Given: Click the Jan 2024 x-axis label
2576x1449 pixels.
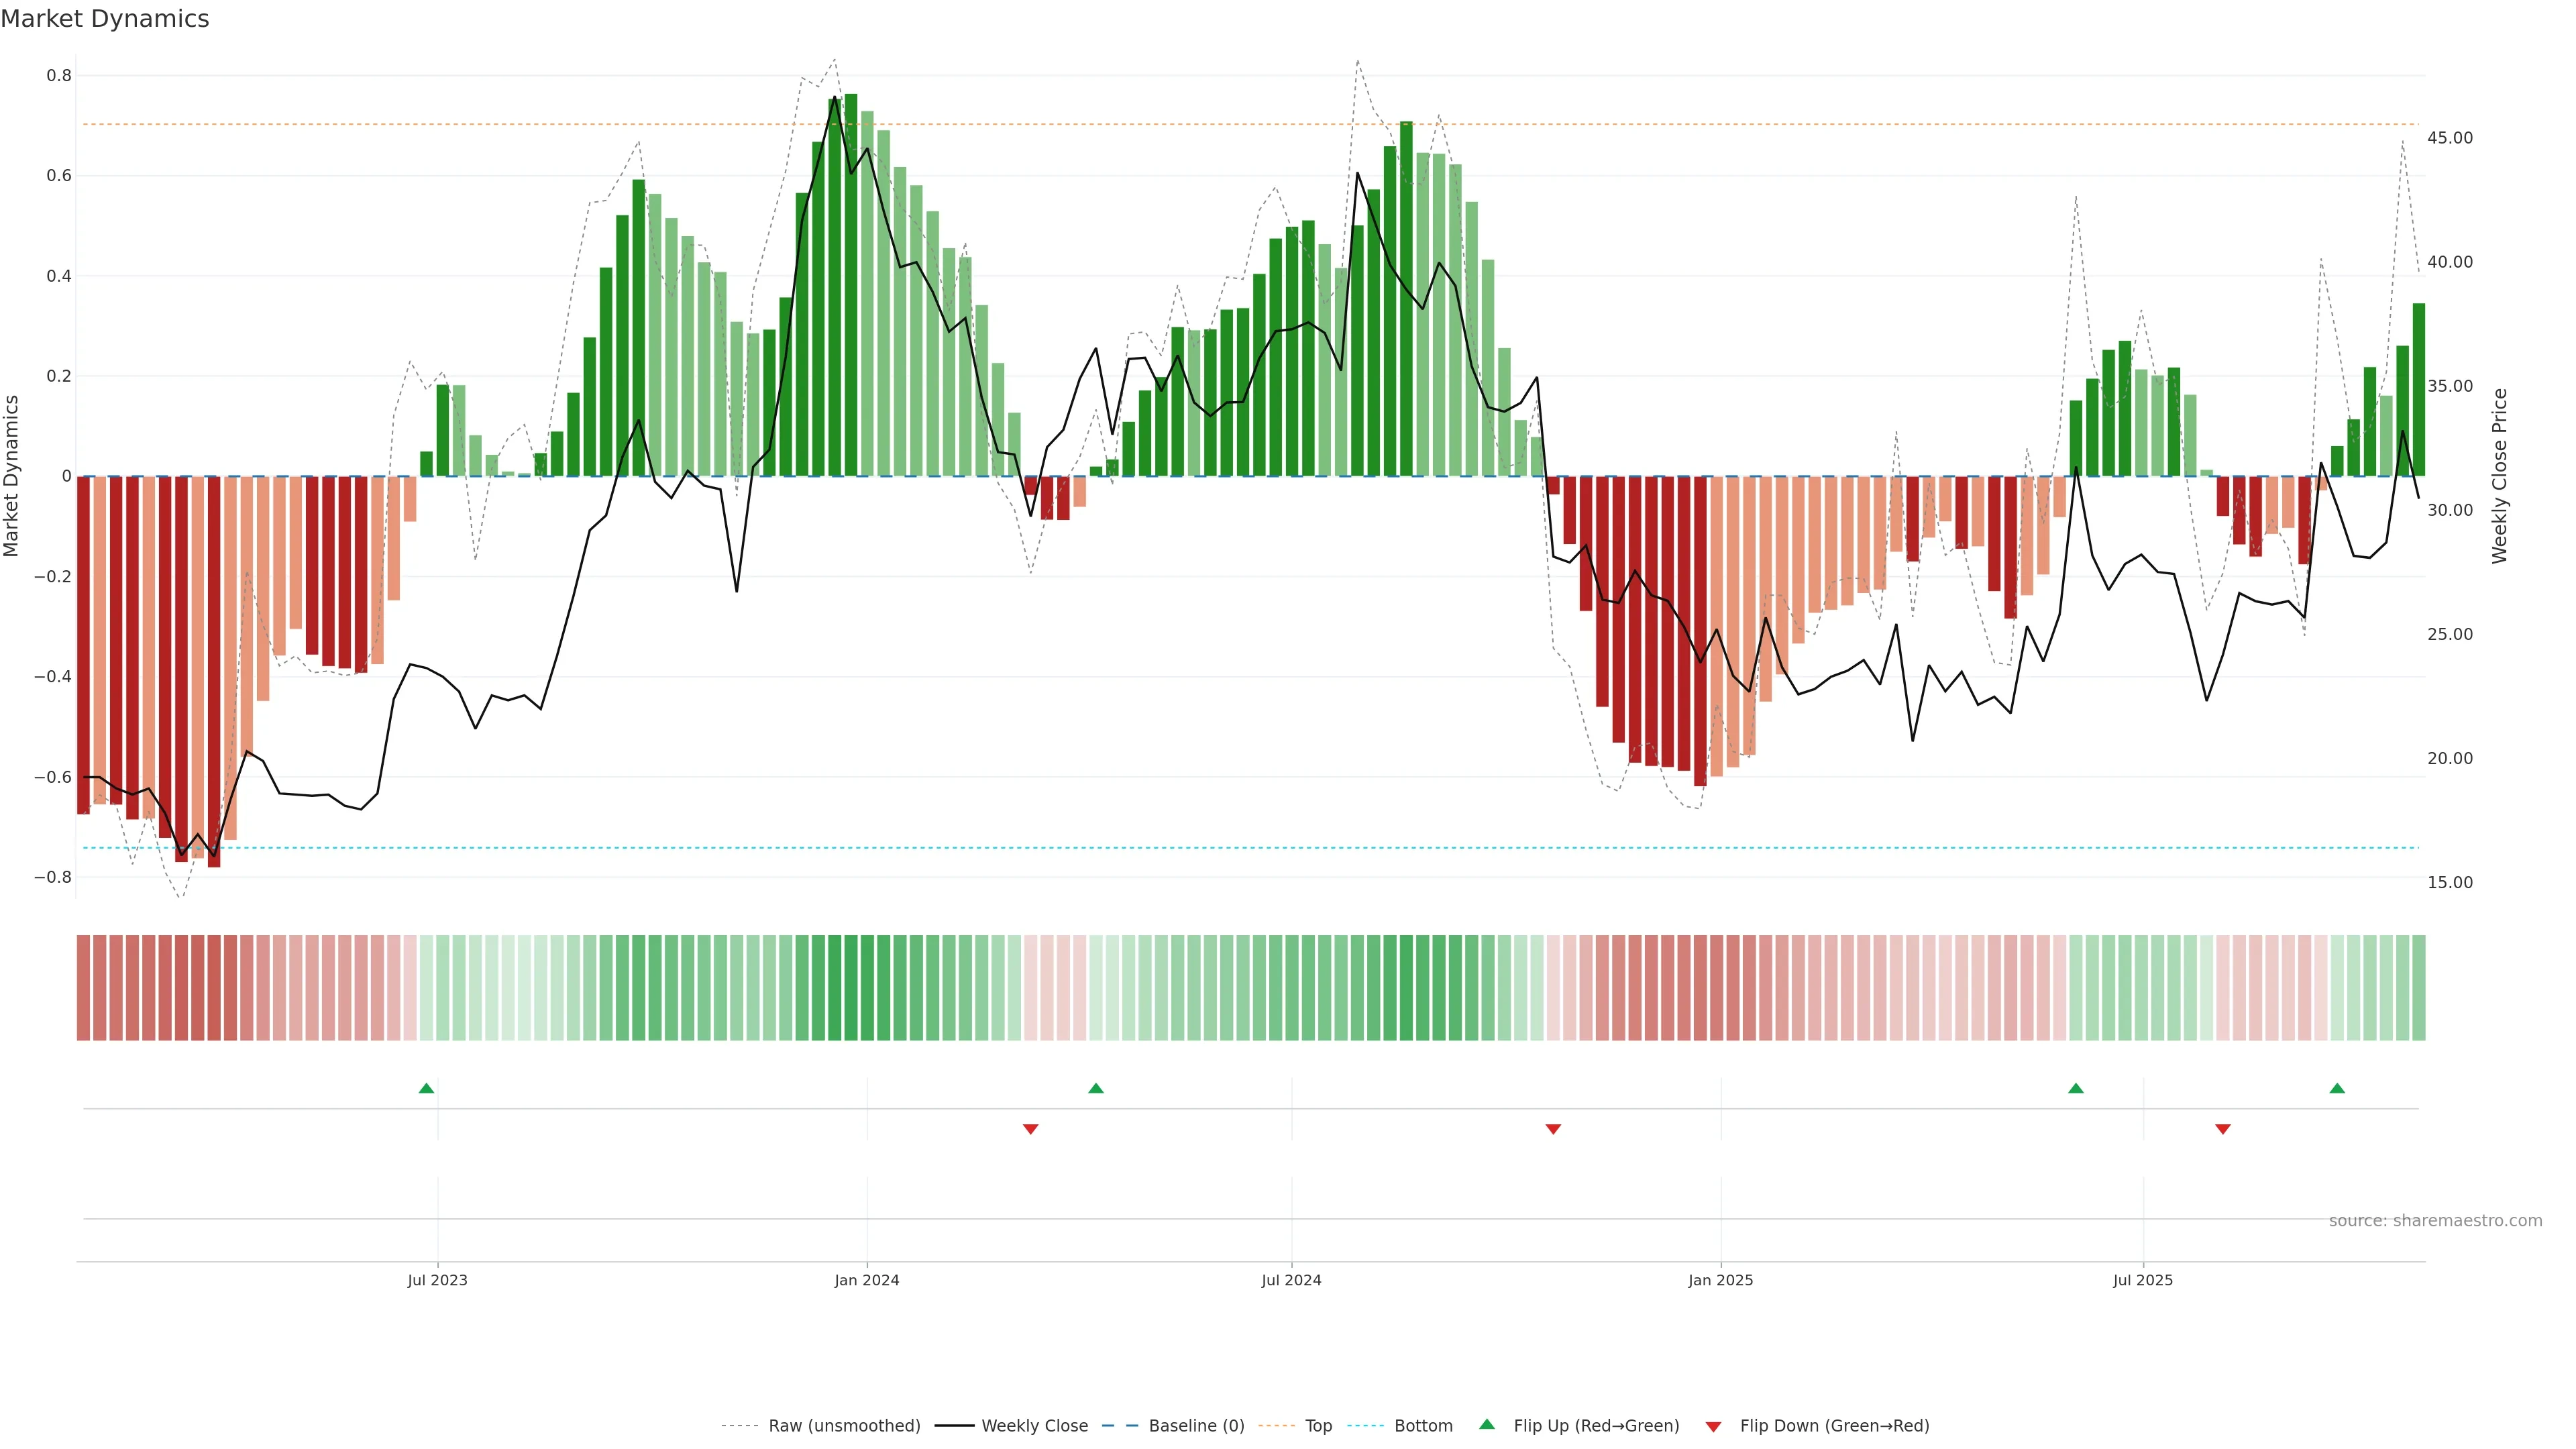Looking at the screenshot, I should coord(867,1280).
